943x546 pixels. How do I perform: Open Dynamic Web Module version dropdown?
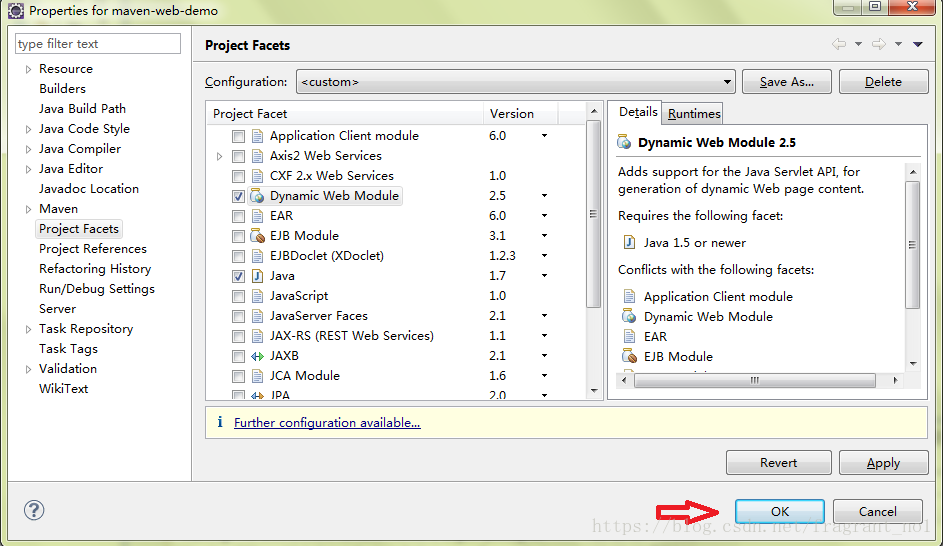coord(544,195)
